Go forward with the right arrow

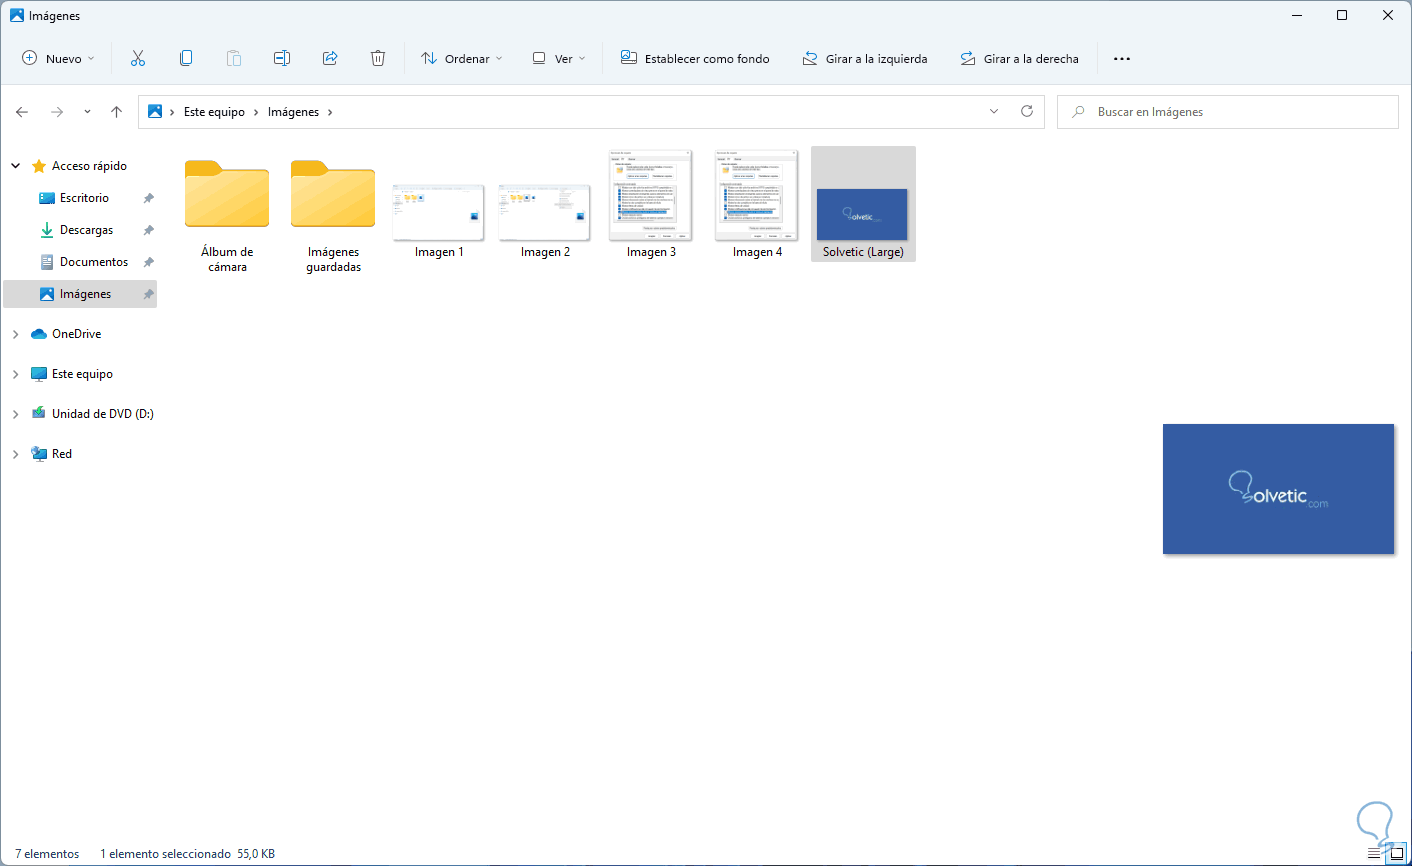tap(57, 112)
